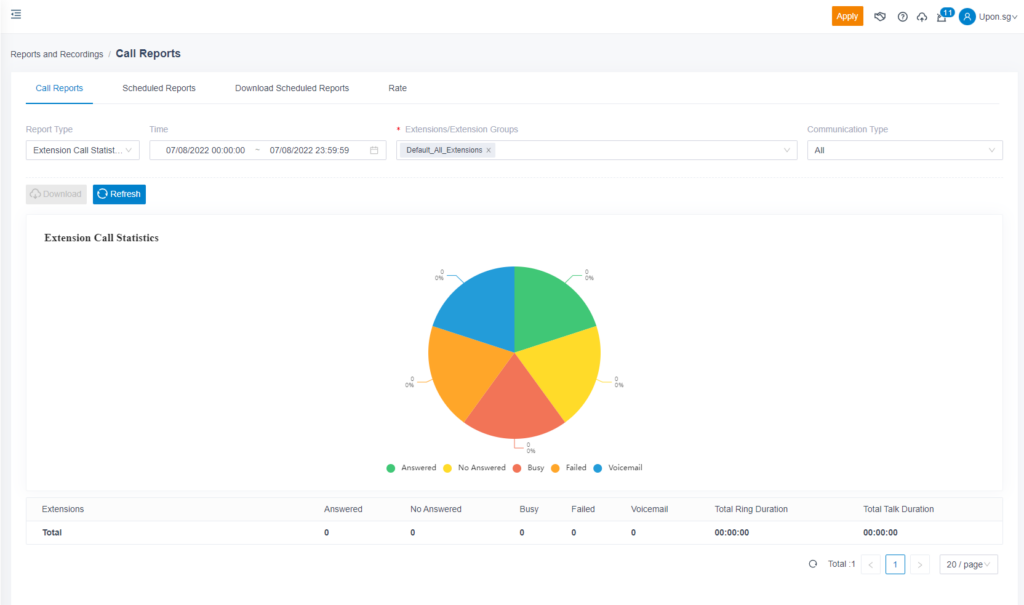This screenshot has height=605, width=1024.
Task: Click the Refresh button
Action: (x=119, y=194)
